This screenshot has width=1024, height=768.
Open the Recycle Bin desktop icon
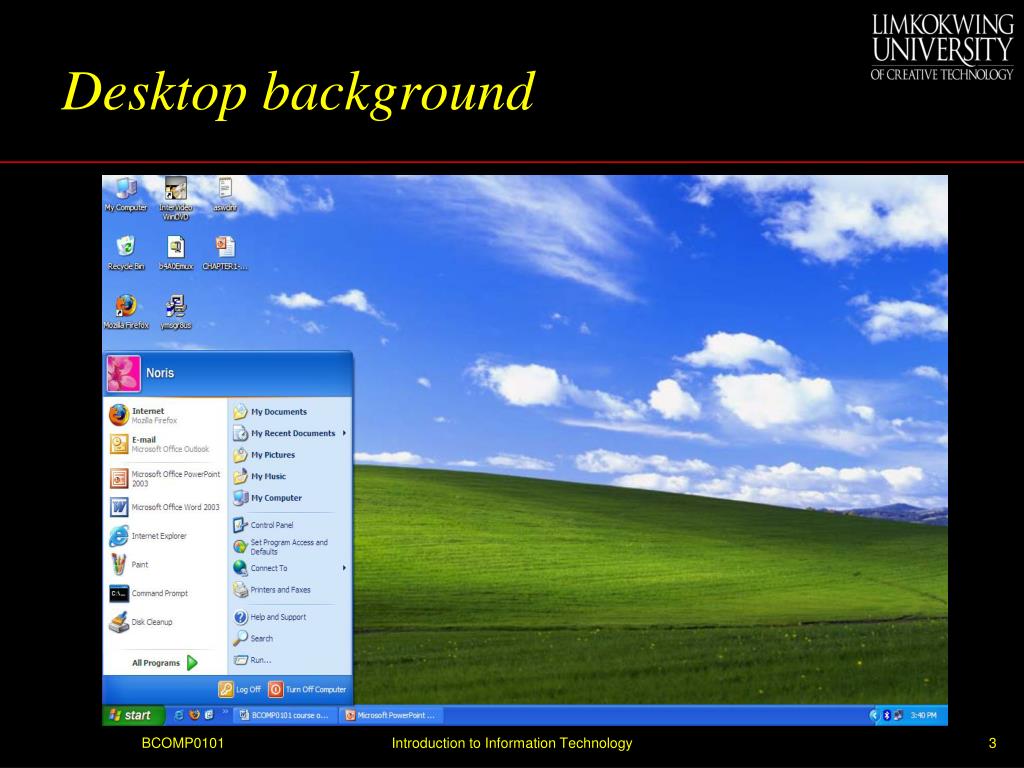click(125, 253)
